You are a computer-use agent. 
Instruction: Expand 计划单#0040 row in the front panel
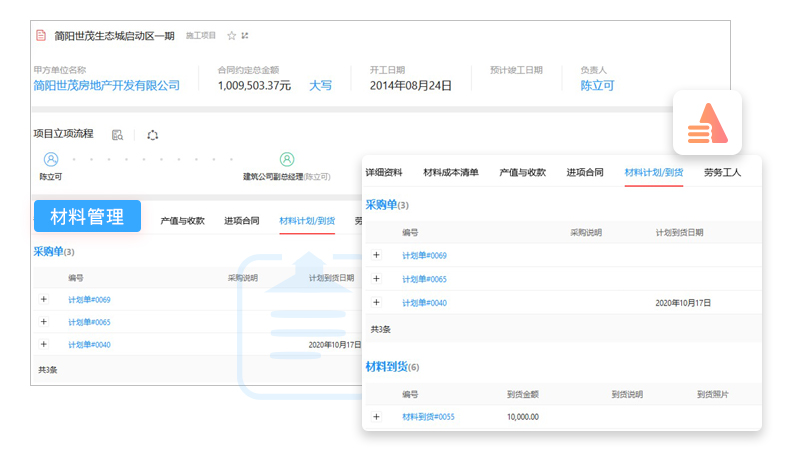(x=376, y=302)
